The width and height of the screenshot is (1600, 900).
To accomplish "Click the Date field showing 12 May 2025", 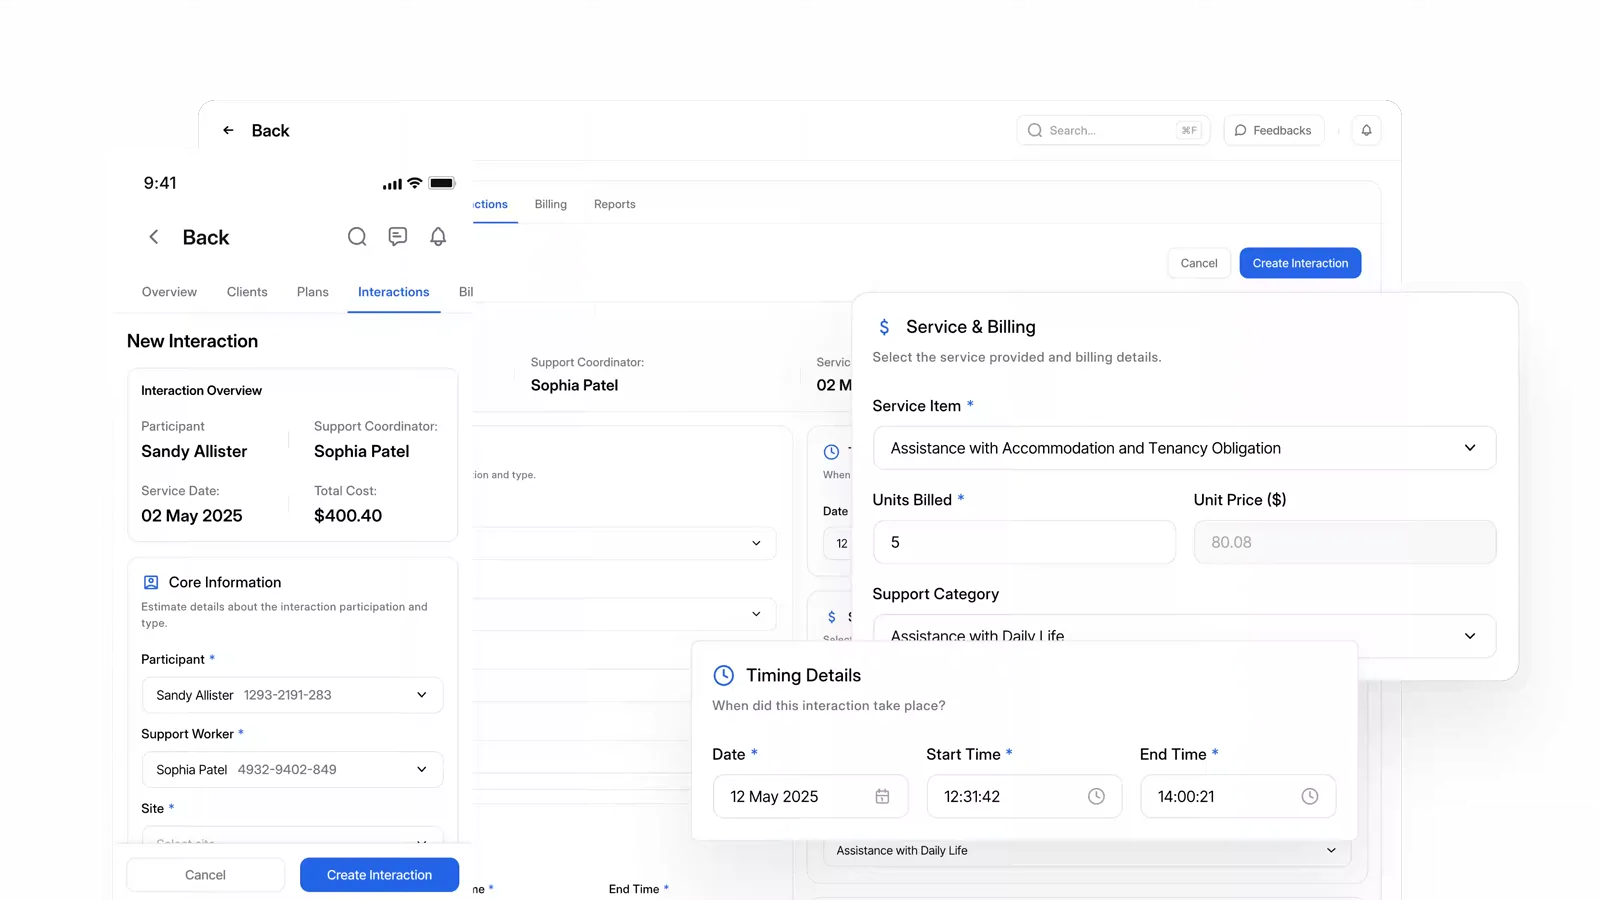I will 810,797.
